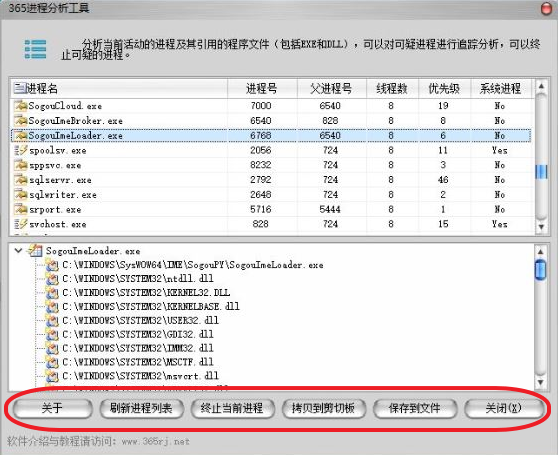Viewport: 558px width, 455px height.
Task: Click the module icon beside ntdll.dll
Action: click(52, 279)
